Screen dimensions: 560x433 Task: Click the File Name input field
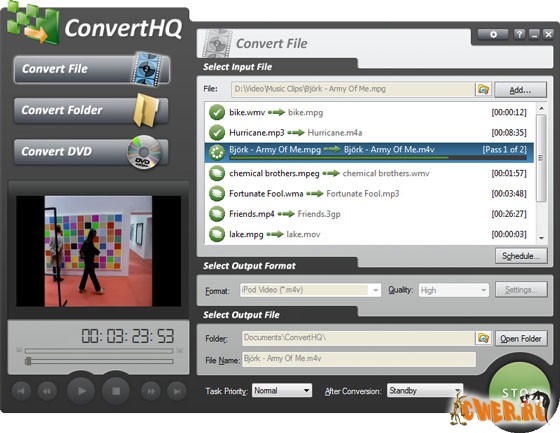click(x=359, y=359)
